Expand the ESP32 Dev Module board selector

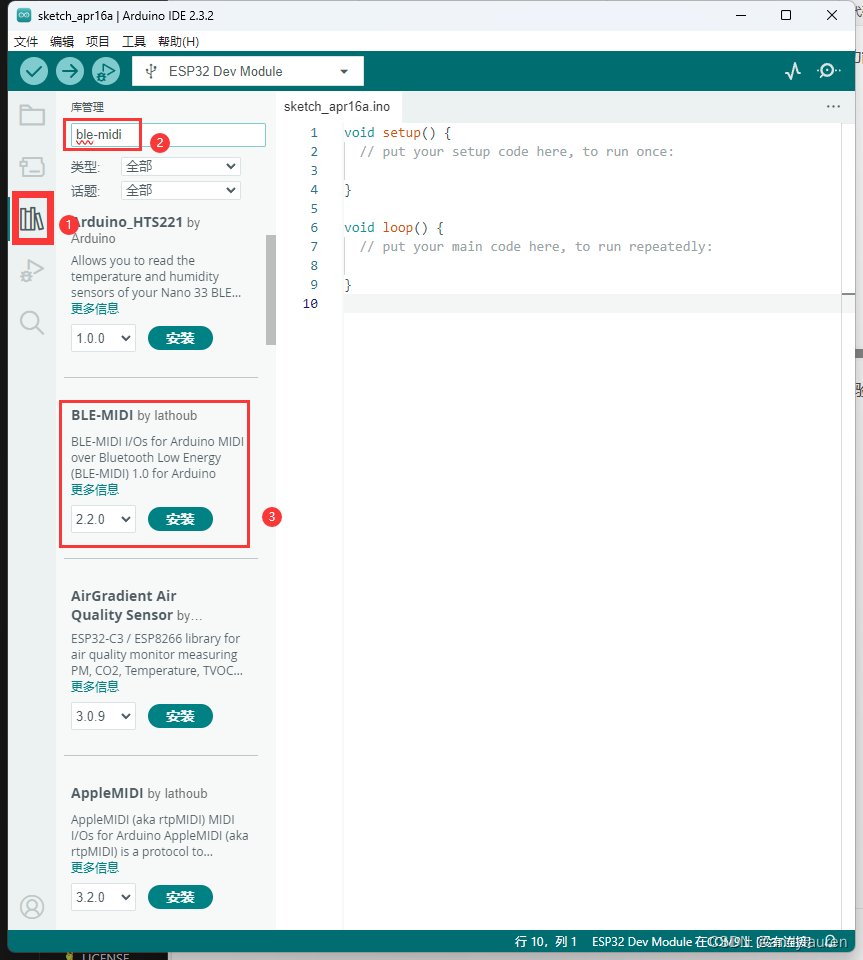point(248,72)
